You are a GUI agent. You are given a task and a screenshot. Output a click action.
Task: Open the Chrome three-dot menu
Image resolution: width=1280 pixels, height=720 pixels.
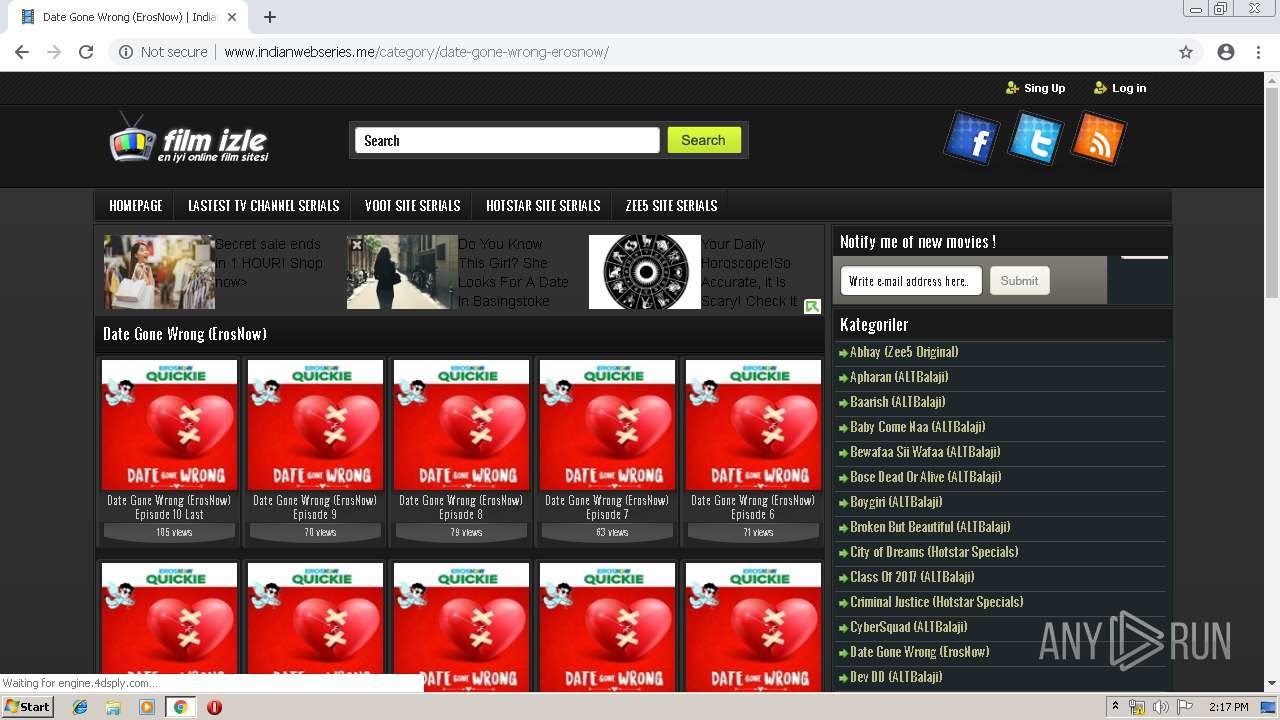tap(1258, 52)
